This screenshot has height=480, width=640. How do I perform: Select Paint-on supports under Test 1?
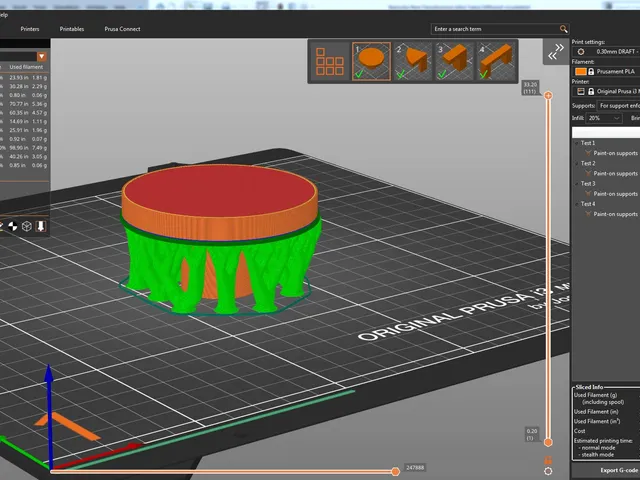[x=616, y=153]
